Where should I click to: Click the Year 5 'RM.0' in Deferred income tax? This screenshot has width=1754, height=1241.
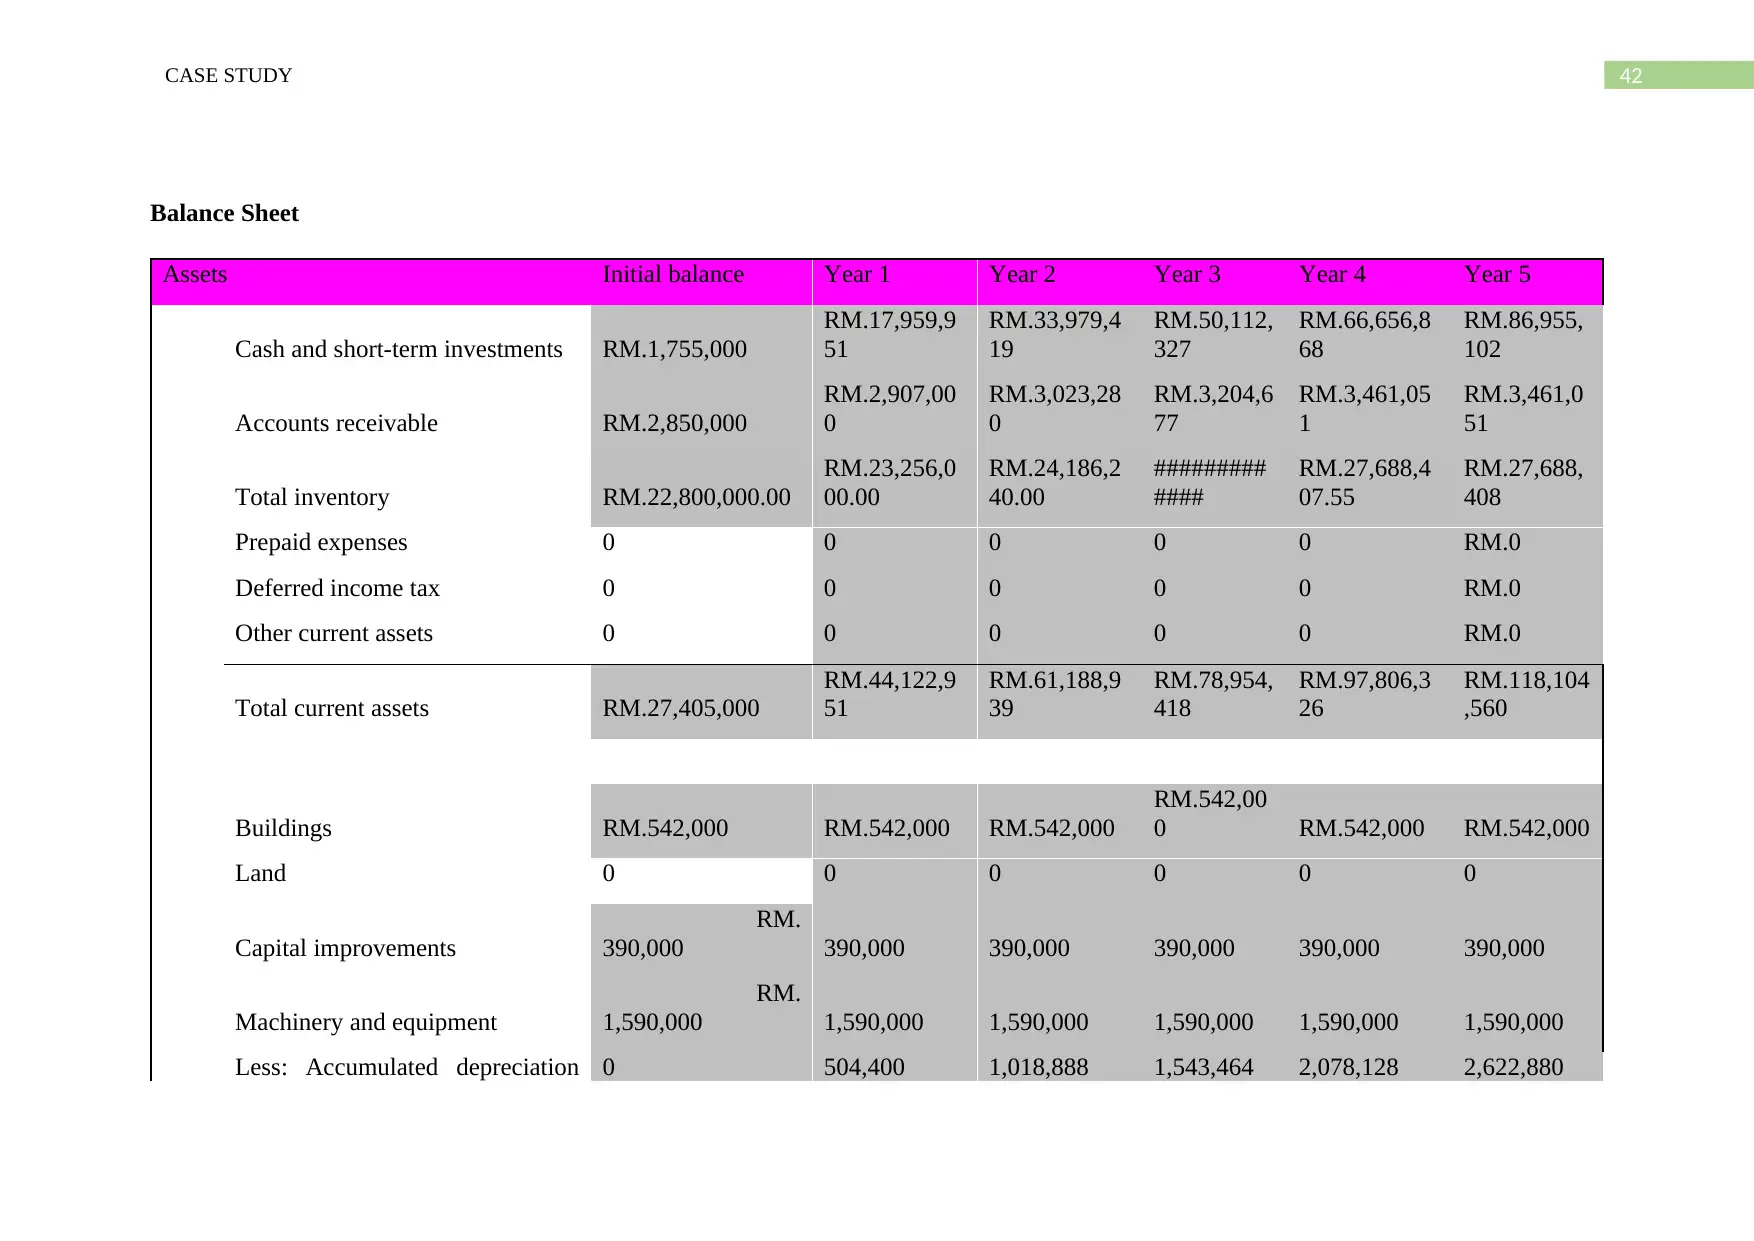(x=1492, y=588)
